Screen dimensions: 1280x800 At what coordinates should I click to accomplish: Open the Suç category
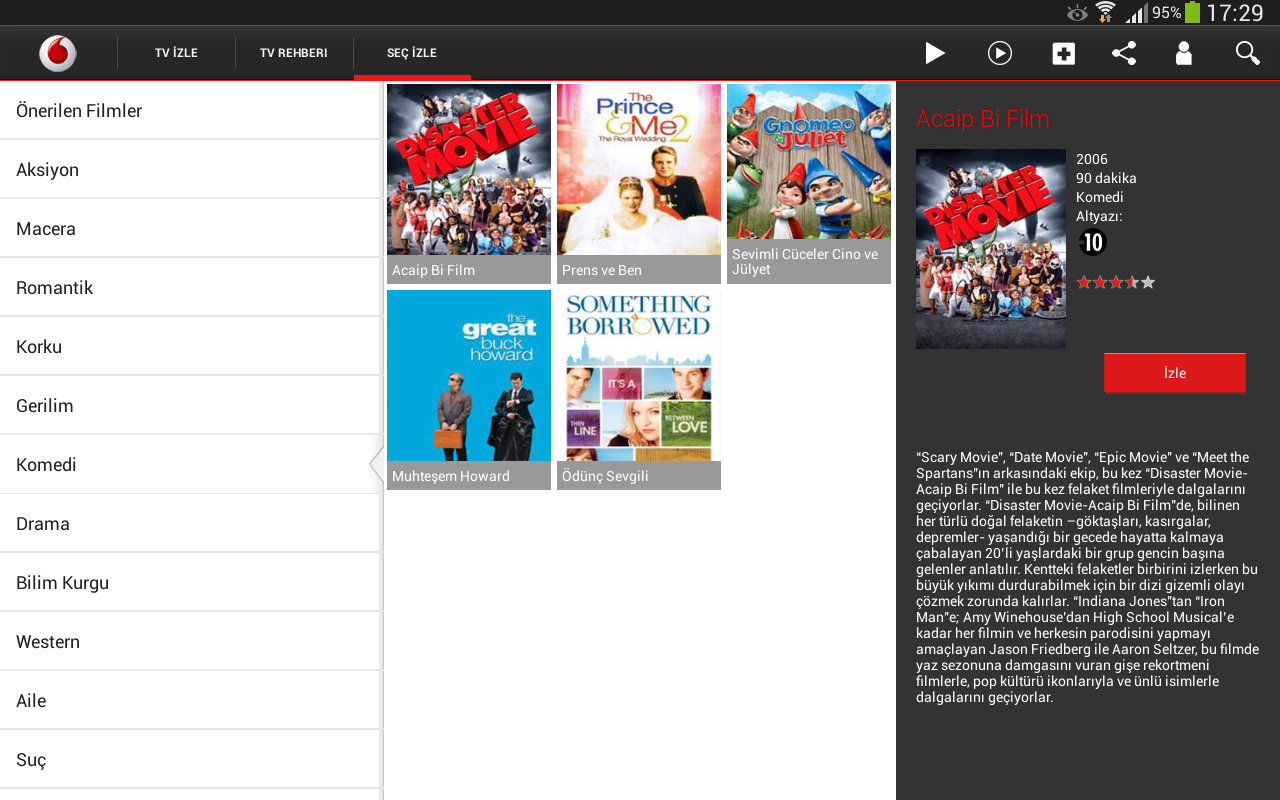point(191,760)
